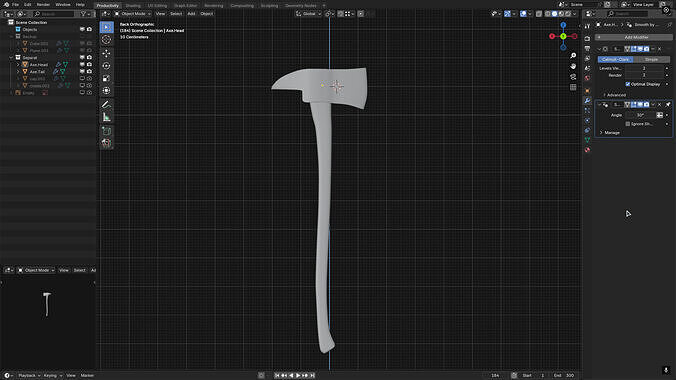Open the Object properties orange square tab

click(587, 91)
